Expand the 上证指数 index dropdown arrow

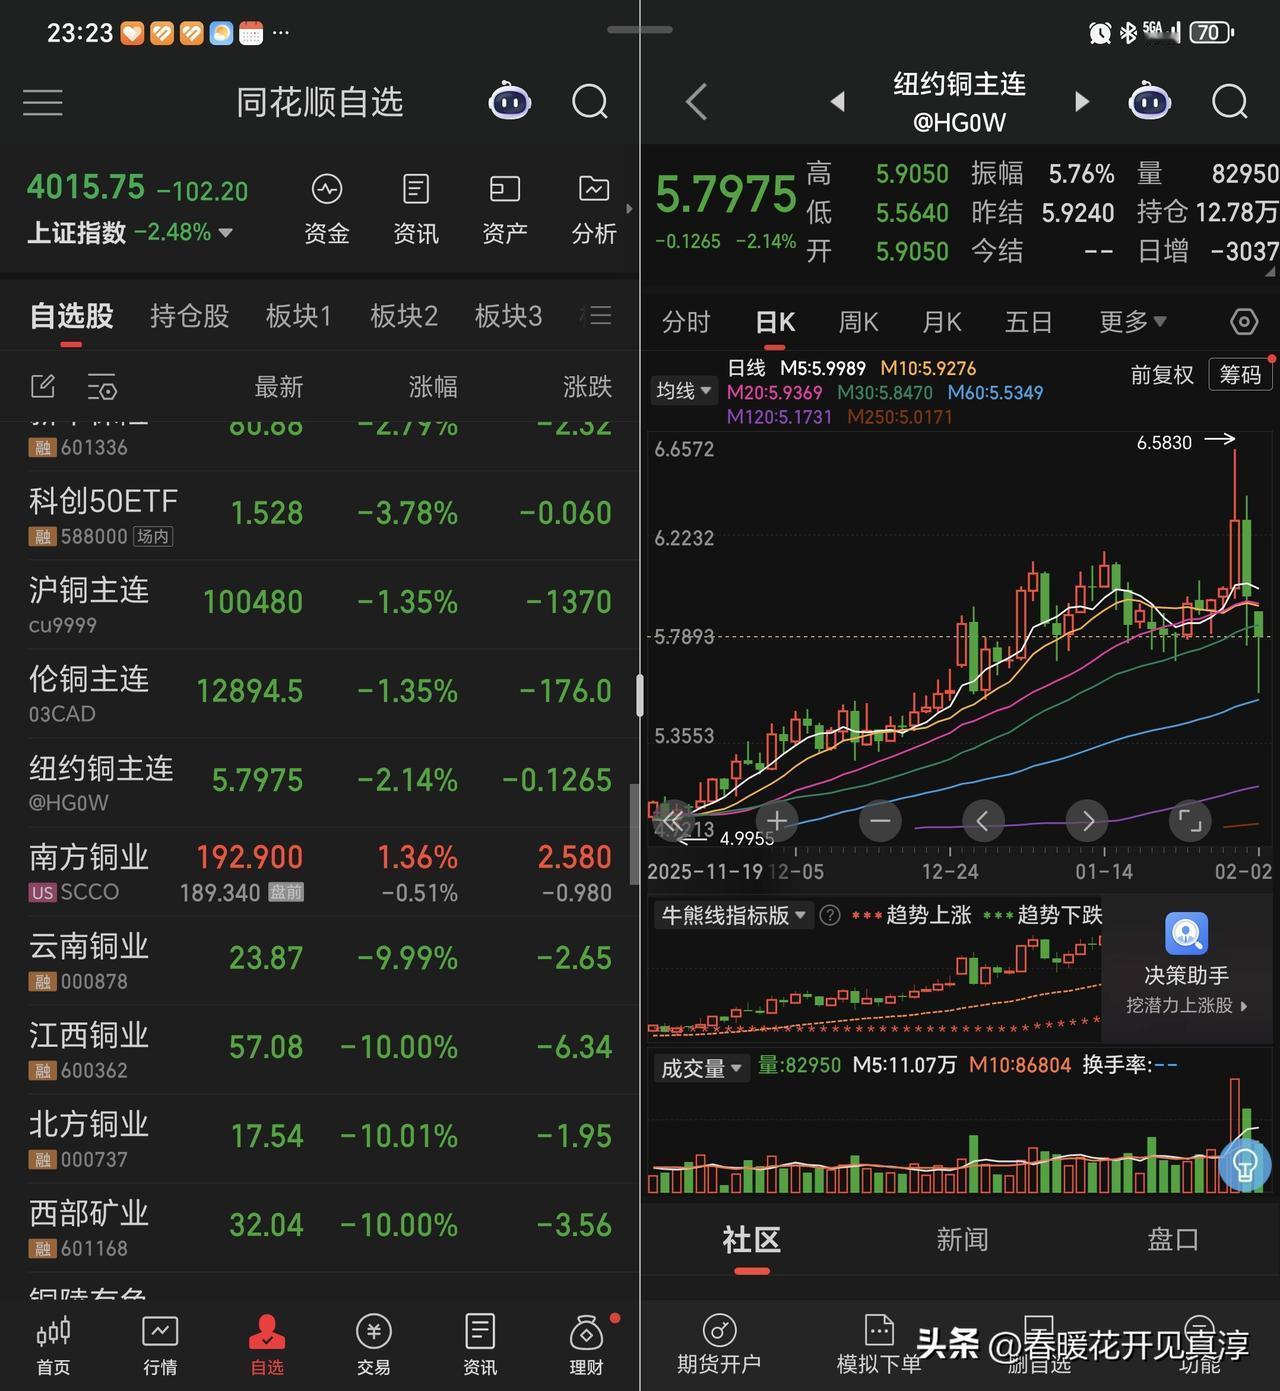tap(226, 232)
